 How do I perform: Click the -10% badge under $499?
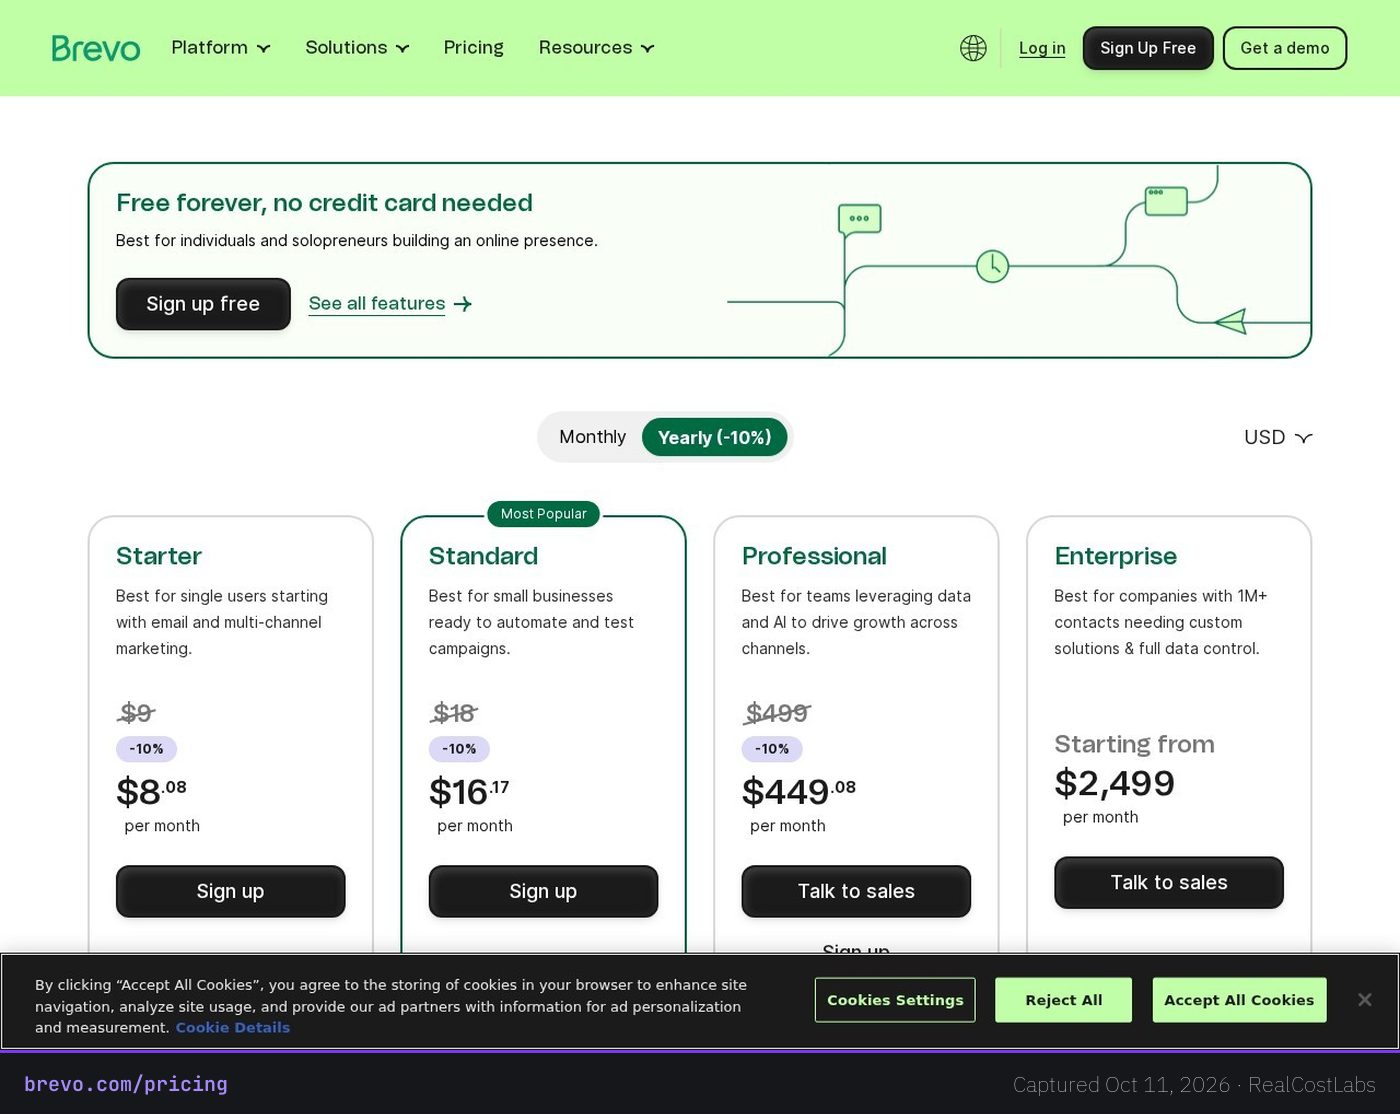click(772, 748)
